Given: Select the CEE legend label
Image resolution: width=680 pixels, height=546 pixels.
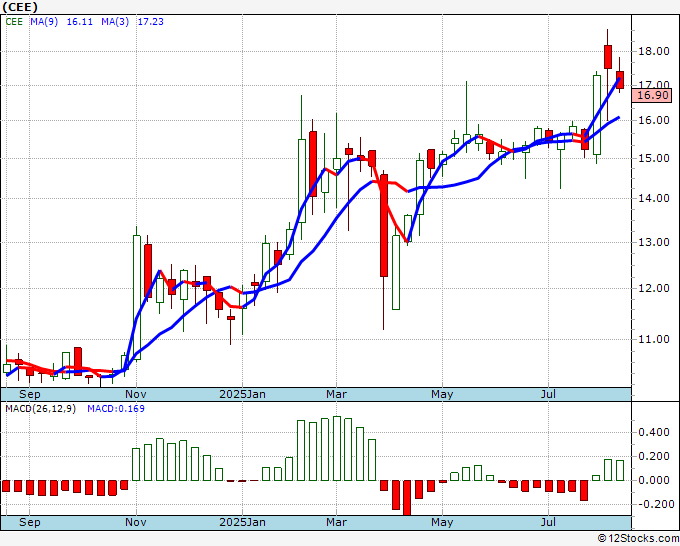Looking at the screenshot, I should pos(14,22).
